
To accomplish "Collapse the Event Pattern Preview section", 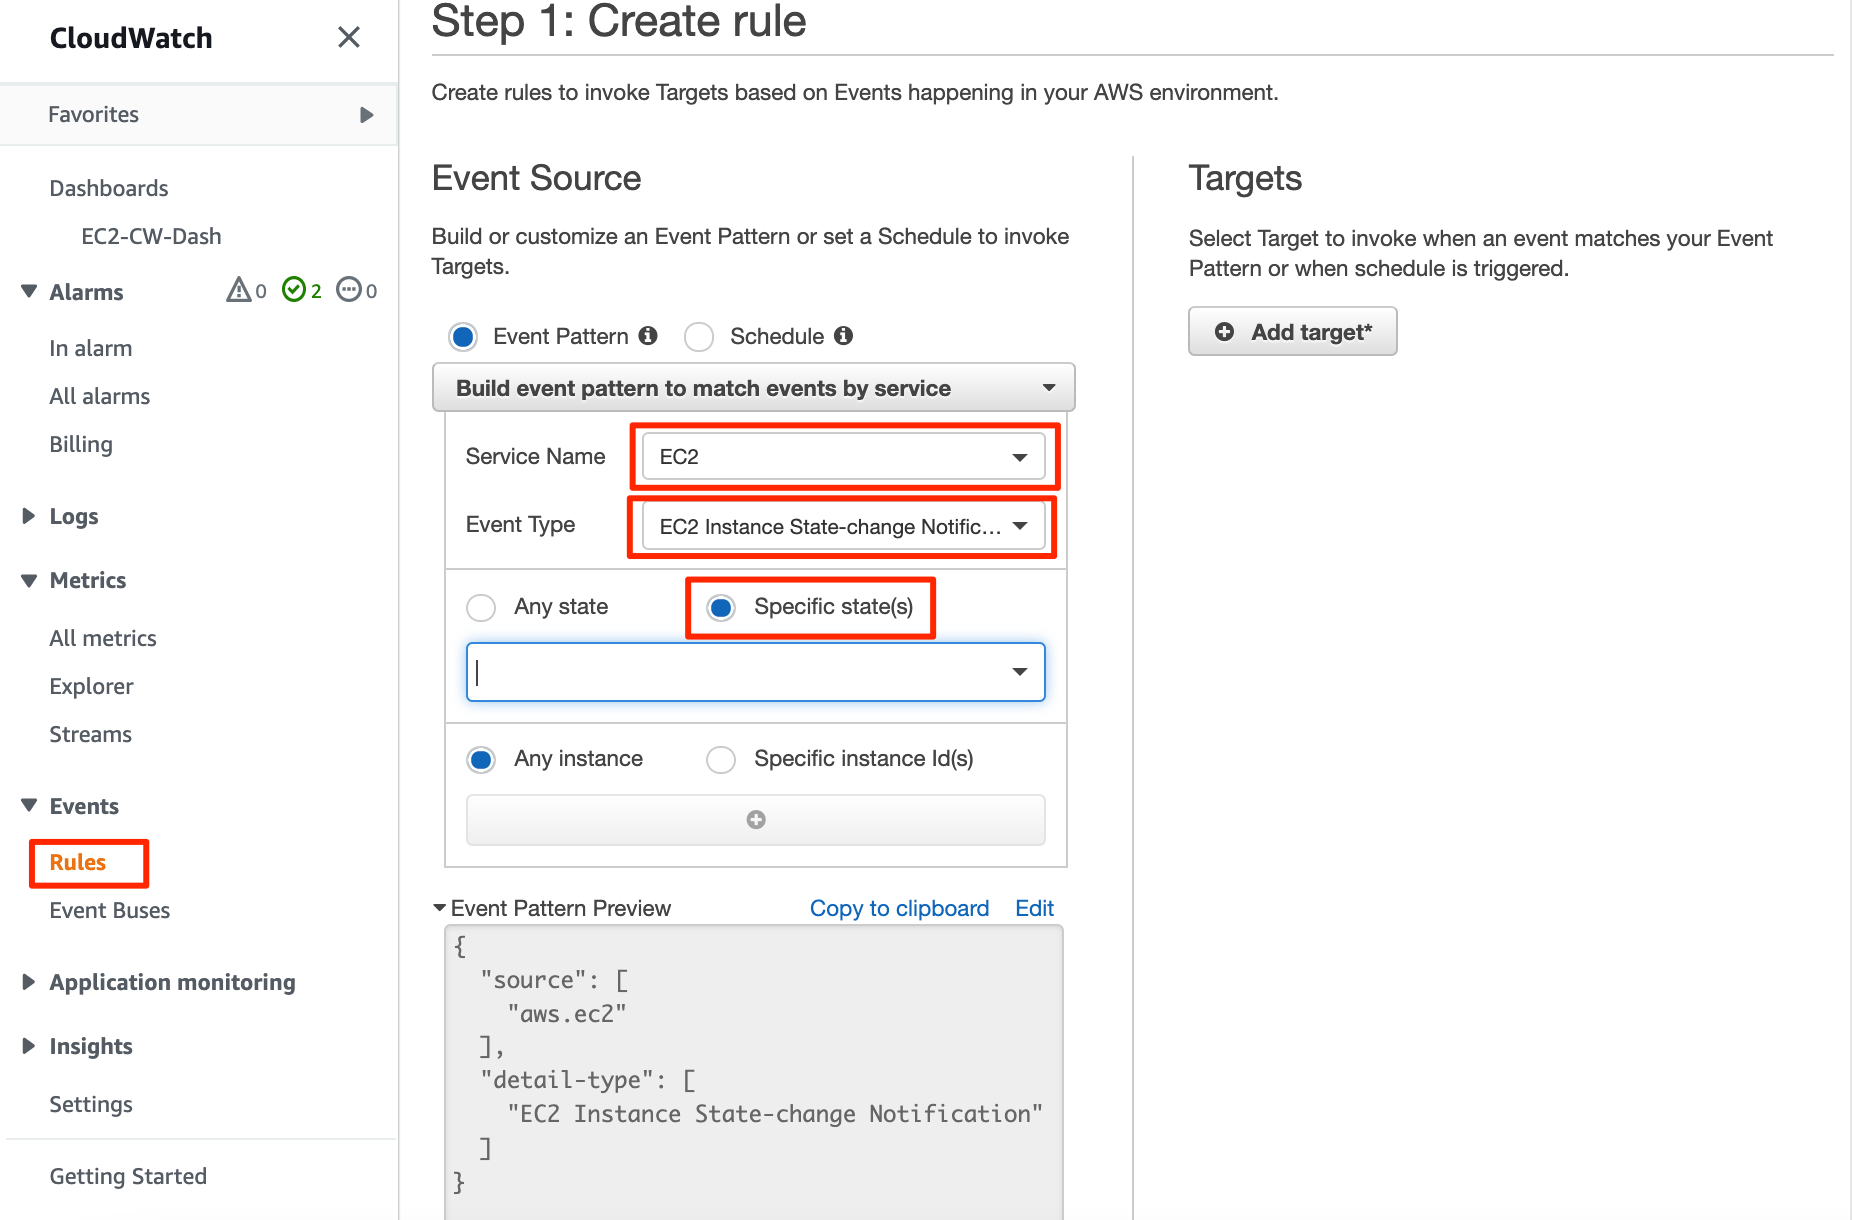I will [439, 908].
